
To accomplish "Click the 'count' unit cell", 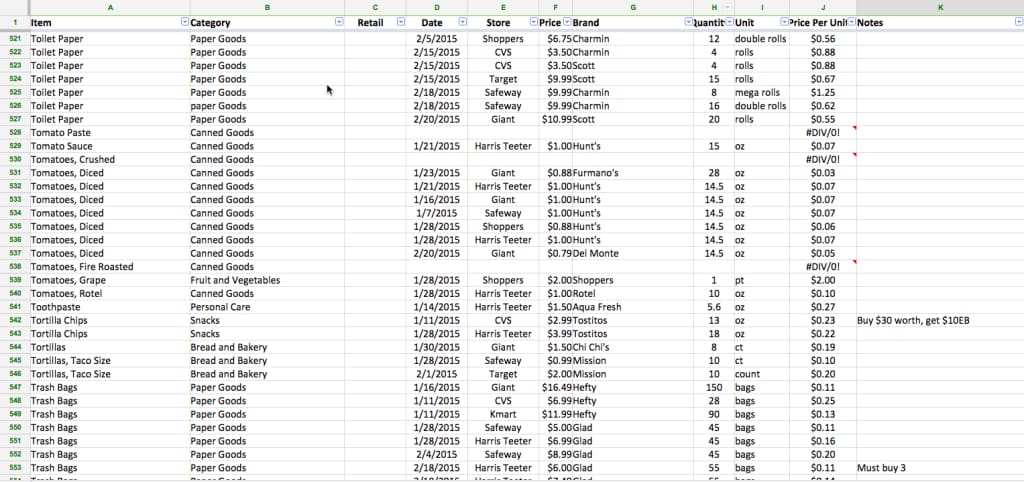I will point(762,374).
